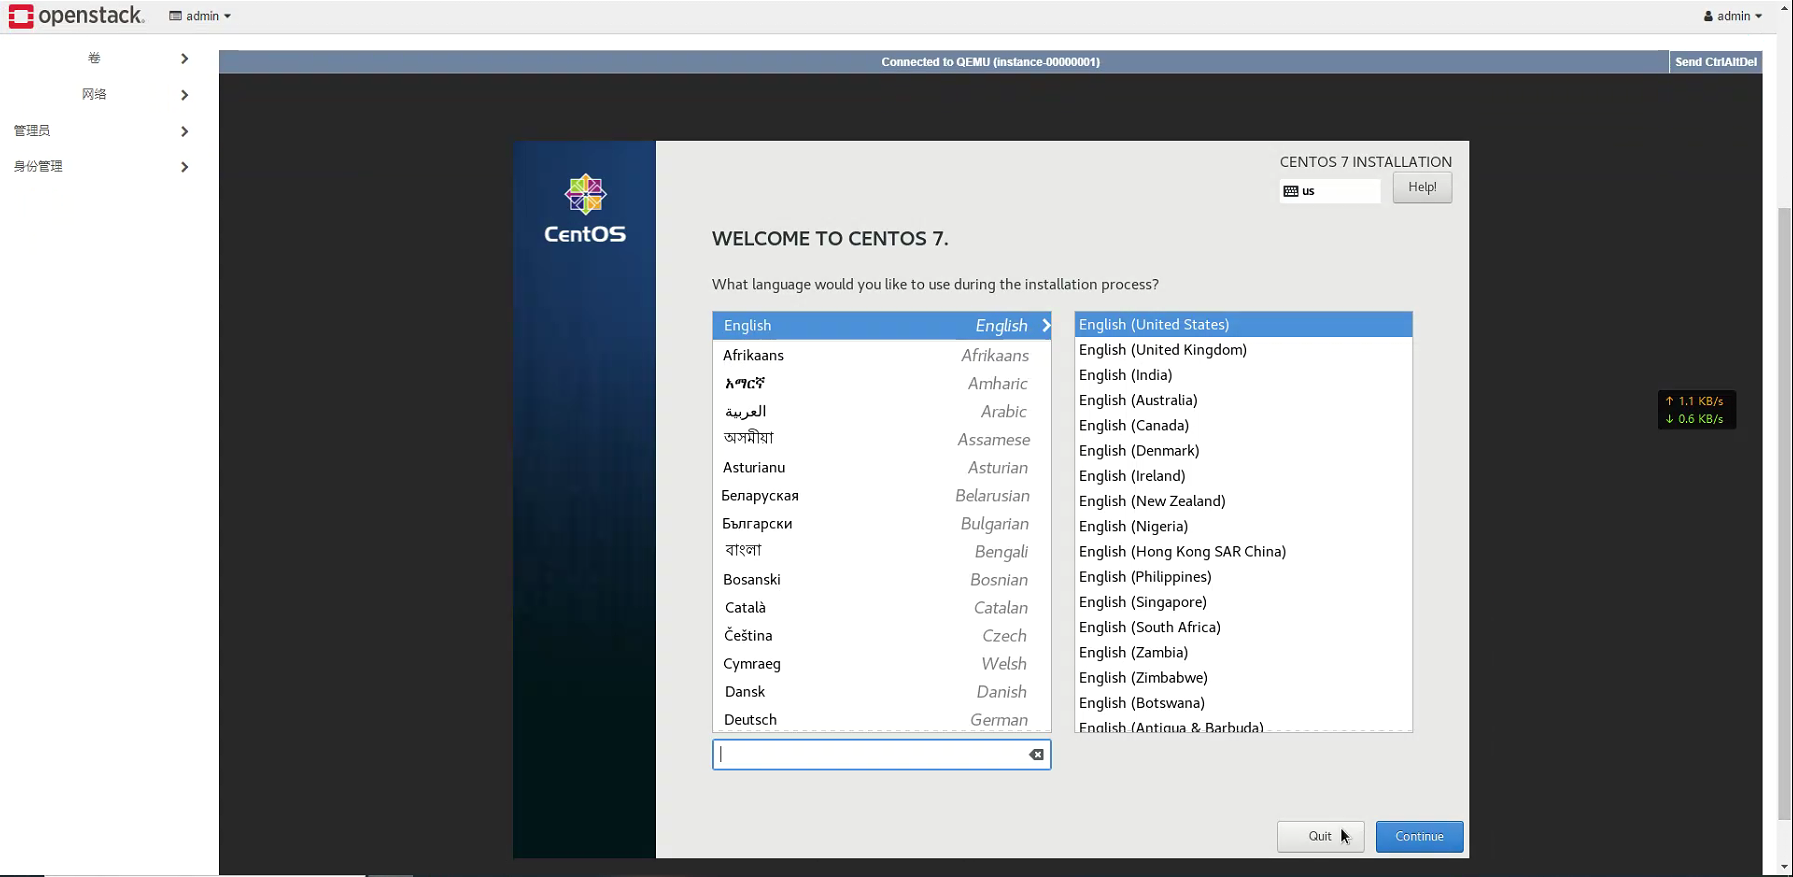Image resolution: width=1793 pixels, height=877 pixels.
Task: Click the CentOS logo
Action: click(585, 209)
